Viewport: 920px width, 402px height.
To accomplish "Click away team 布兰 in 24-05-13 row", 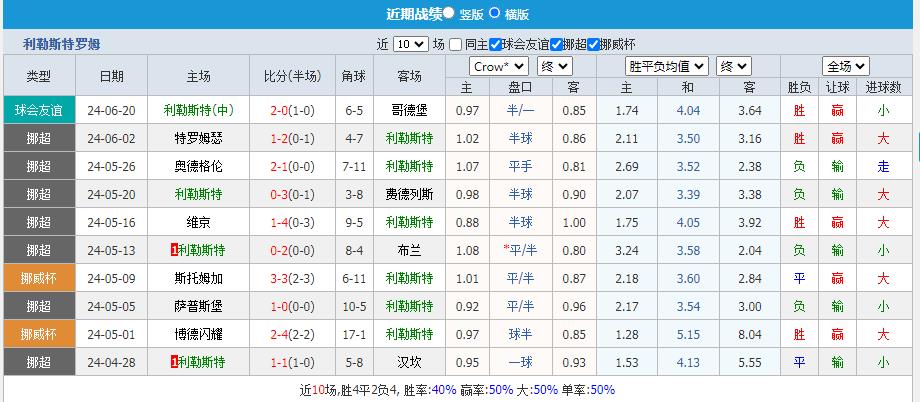I will click(409, 250).
